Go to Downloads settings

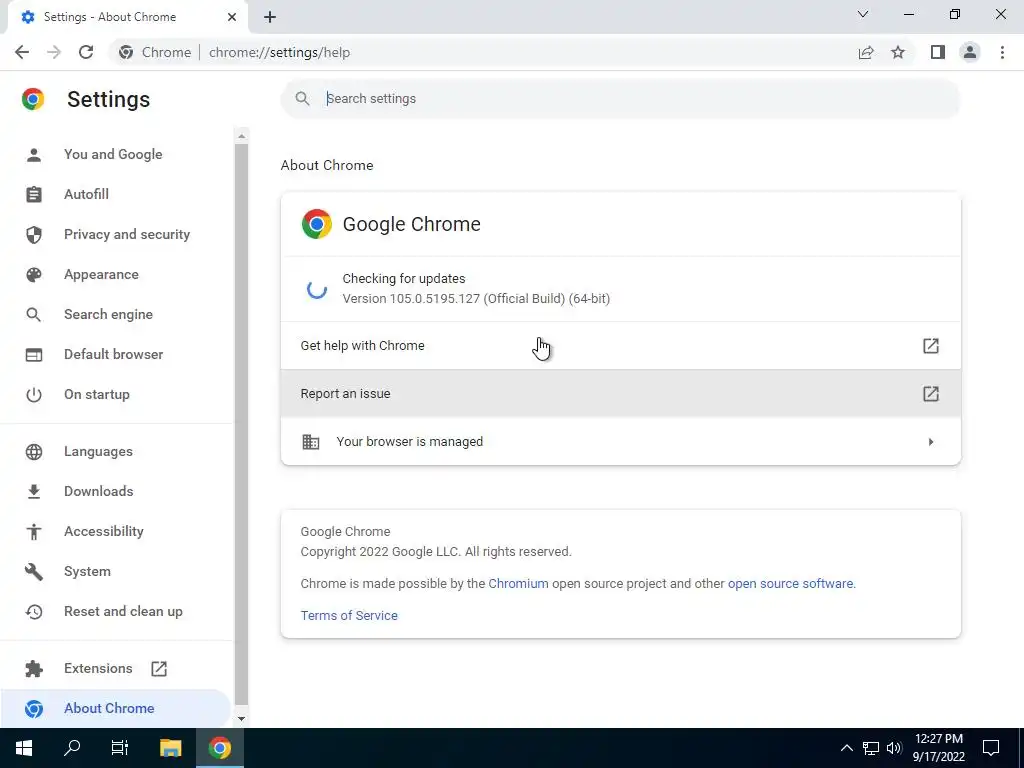[x=116, y=492]
